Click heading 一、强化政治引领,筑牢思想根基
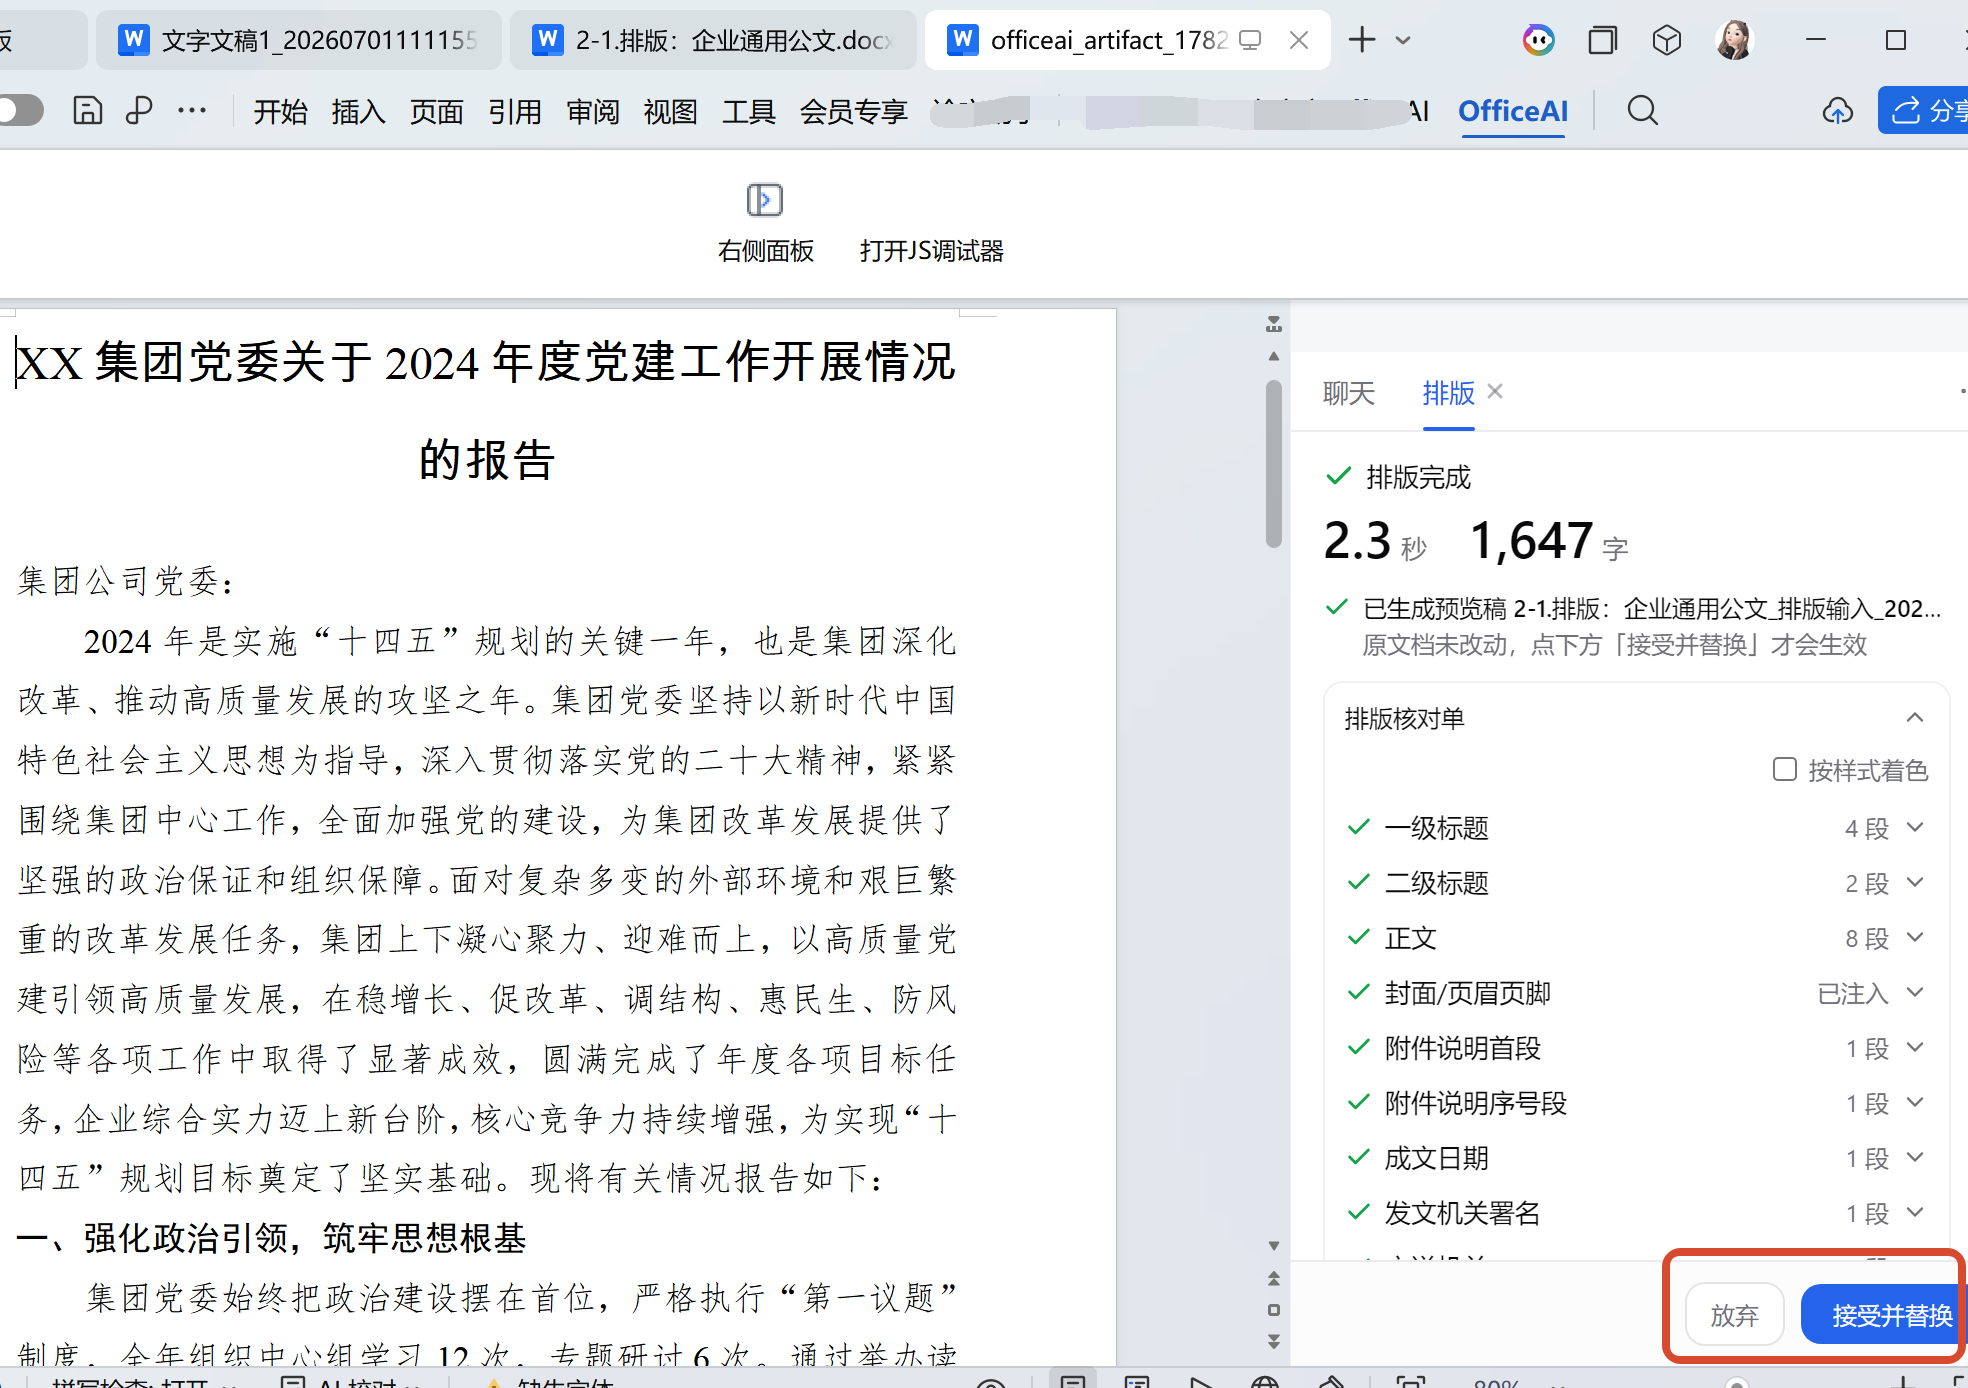The width and height of the screenshot is (1968, 1388). (x=271, y=1238)
